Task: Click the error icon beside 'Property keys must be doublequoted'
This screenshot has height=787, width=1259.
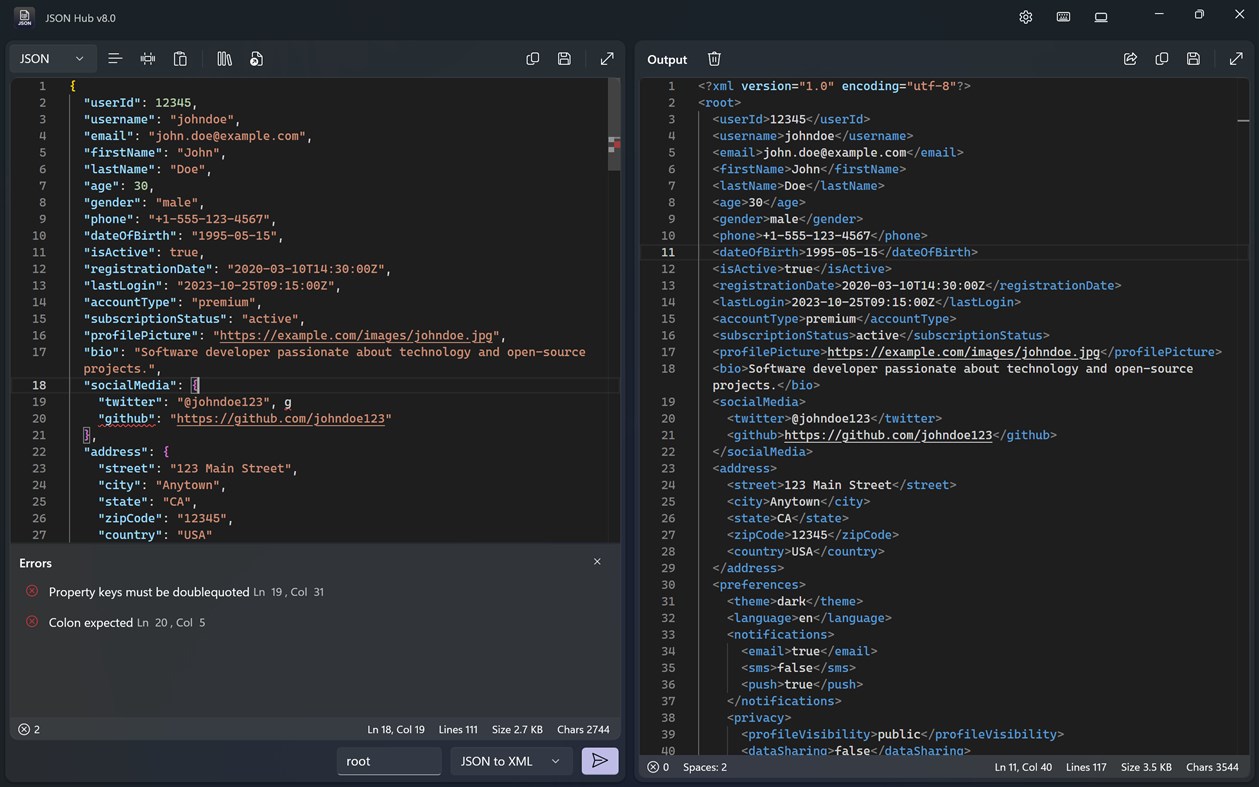Action: (x=32, y=591)
